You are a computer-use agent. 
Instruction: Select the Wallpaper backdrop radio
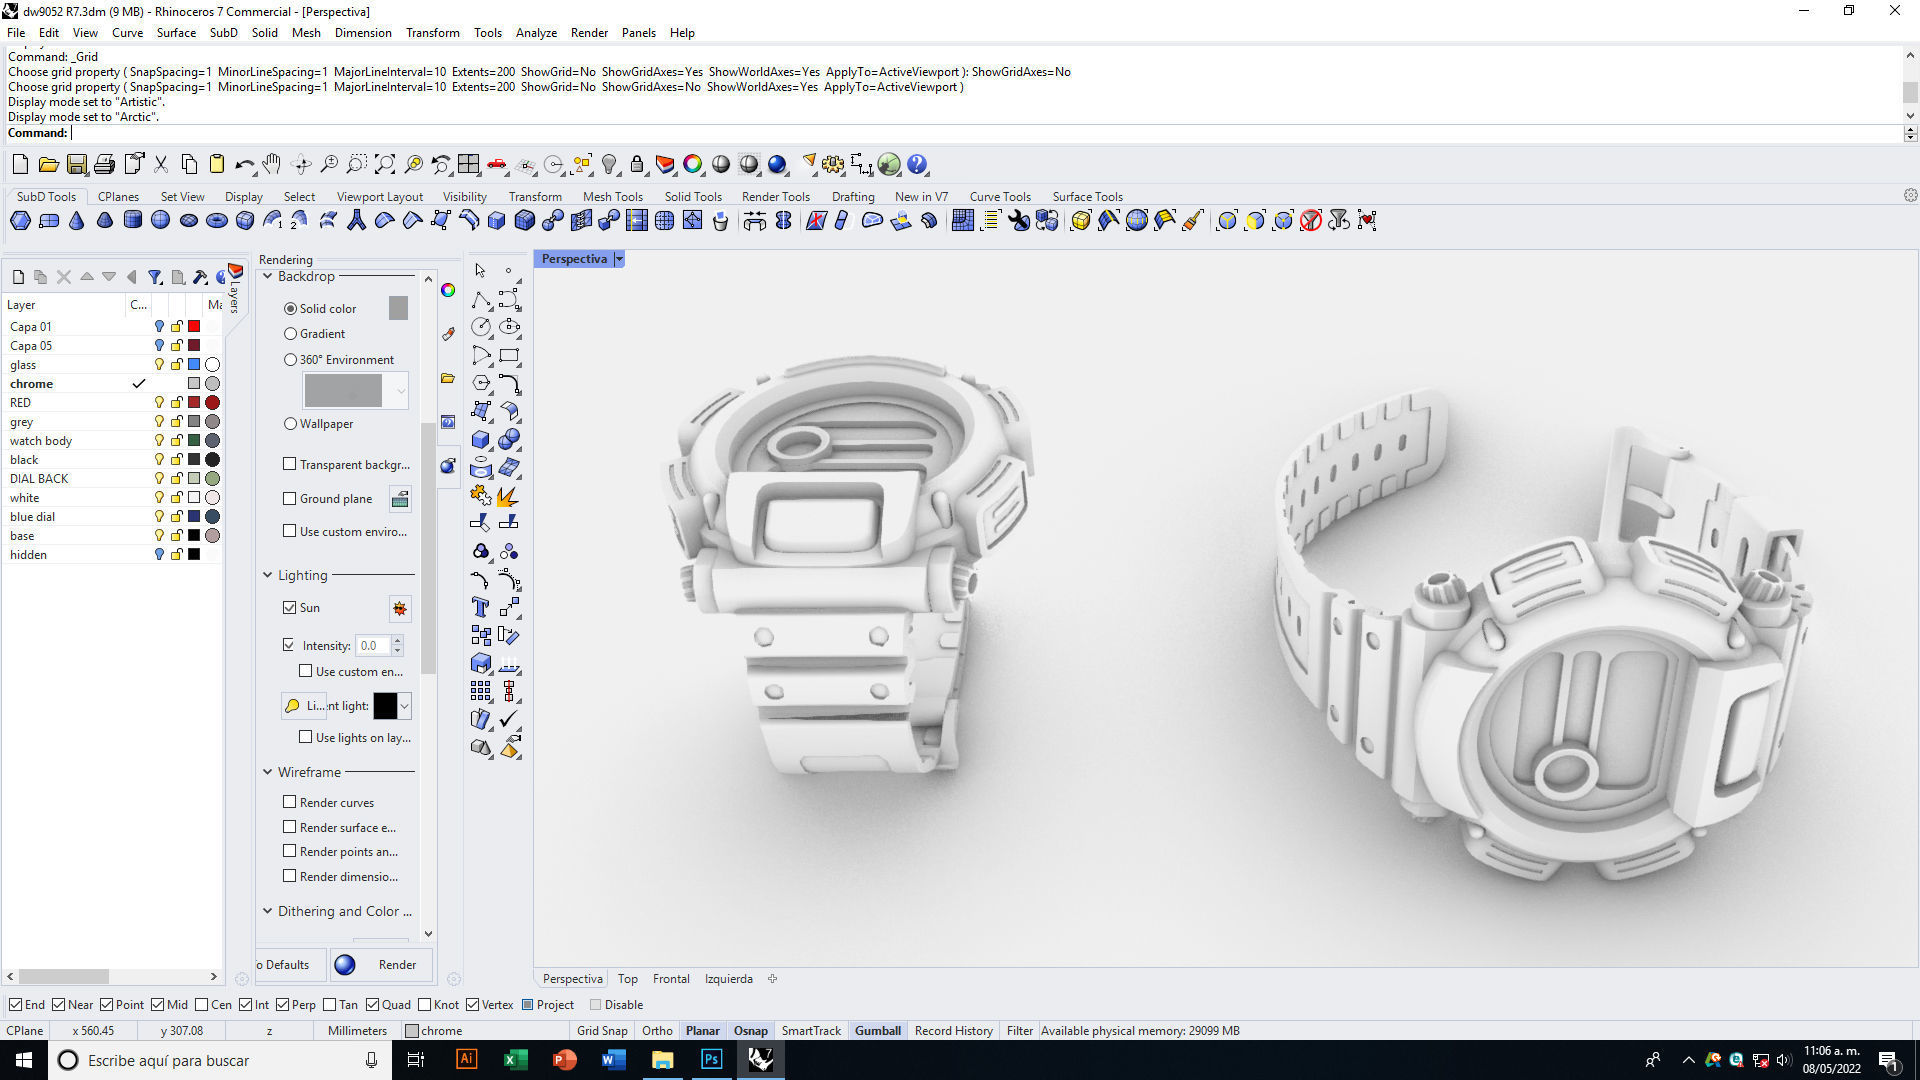(290, 424)
